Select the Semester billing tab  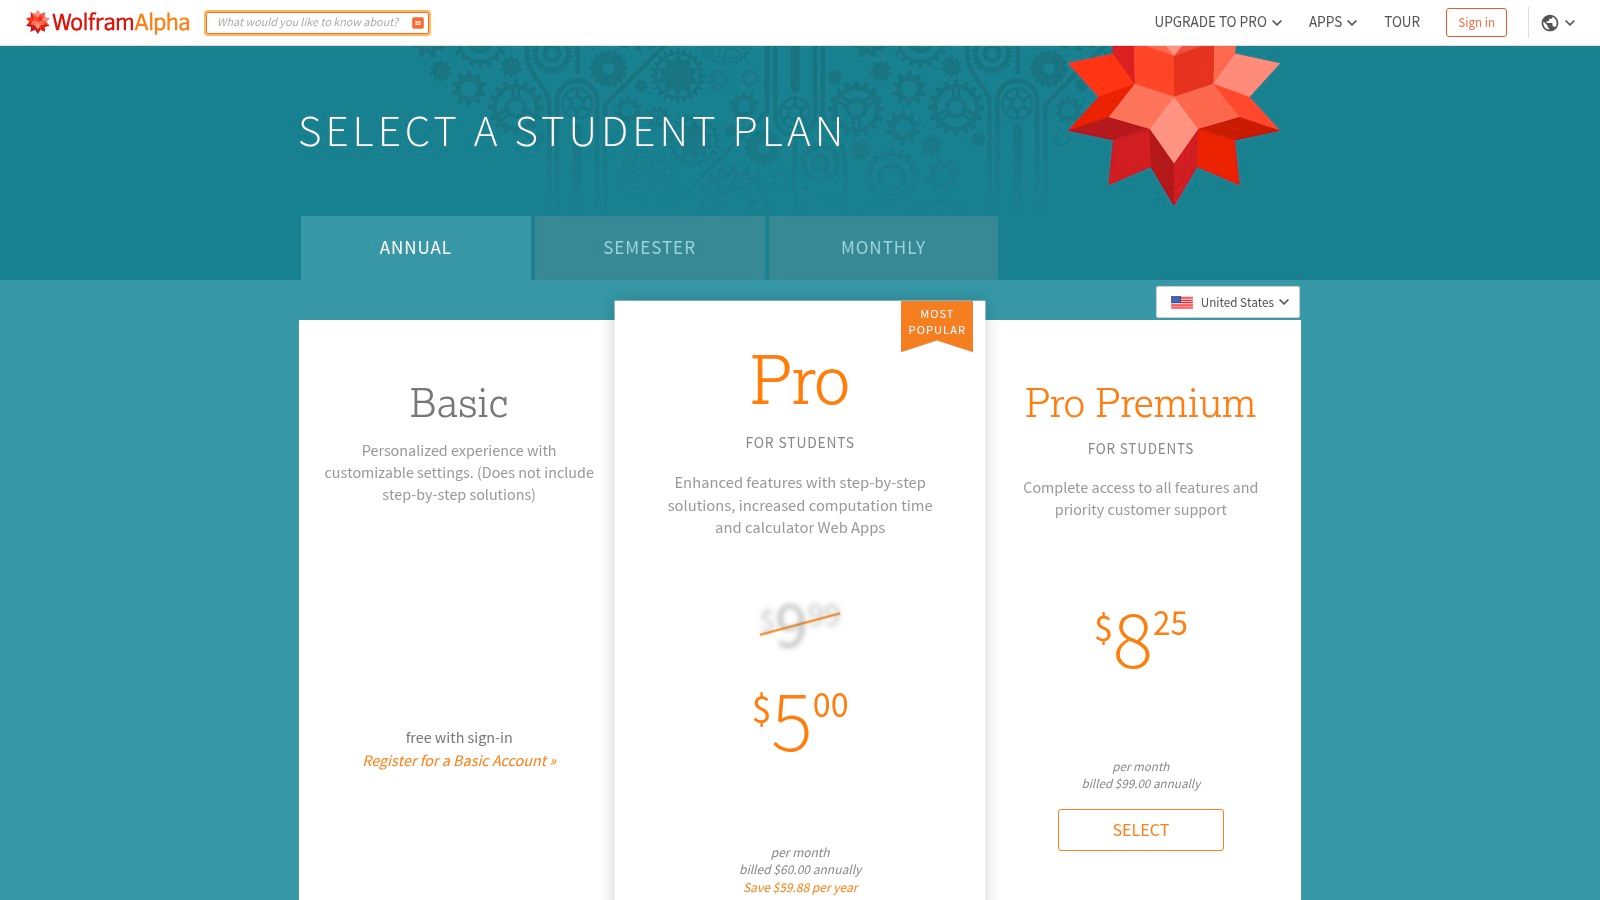pos(649,248)
